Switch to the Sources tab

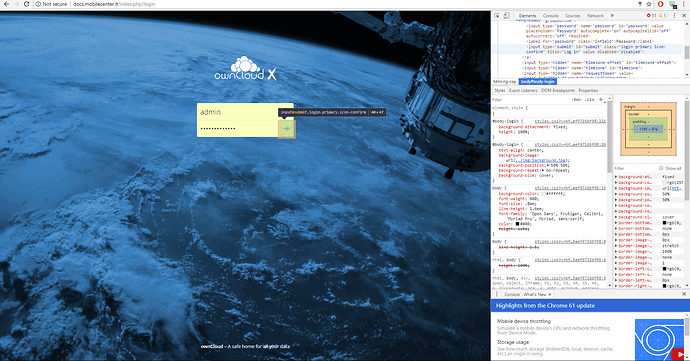[573, 15]
